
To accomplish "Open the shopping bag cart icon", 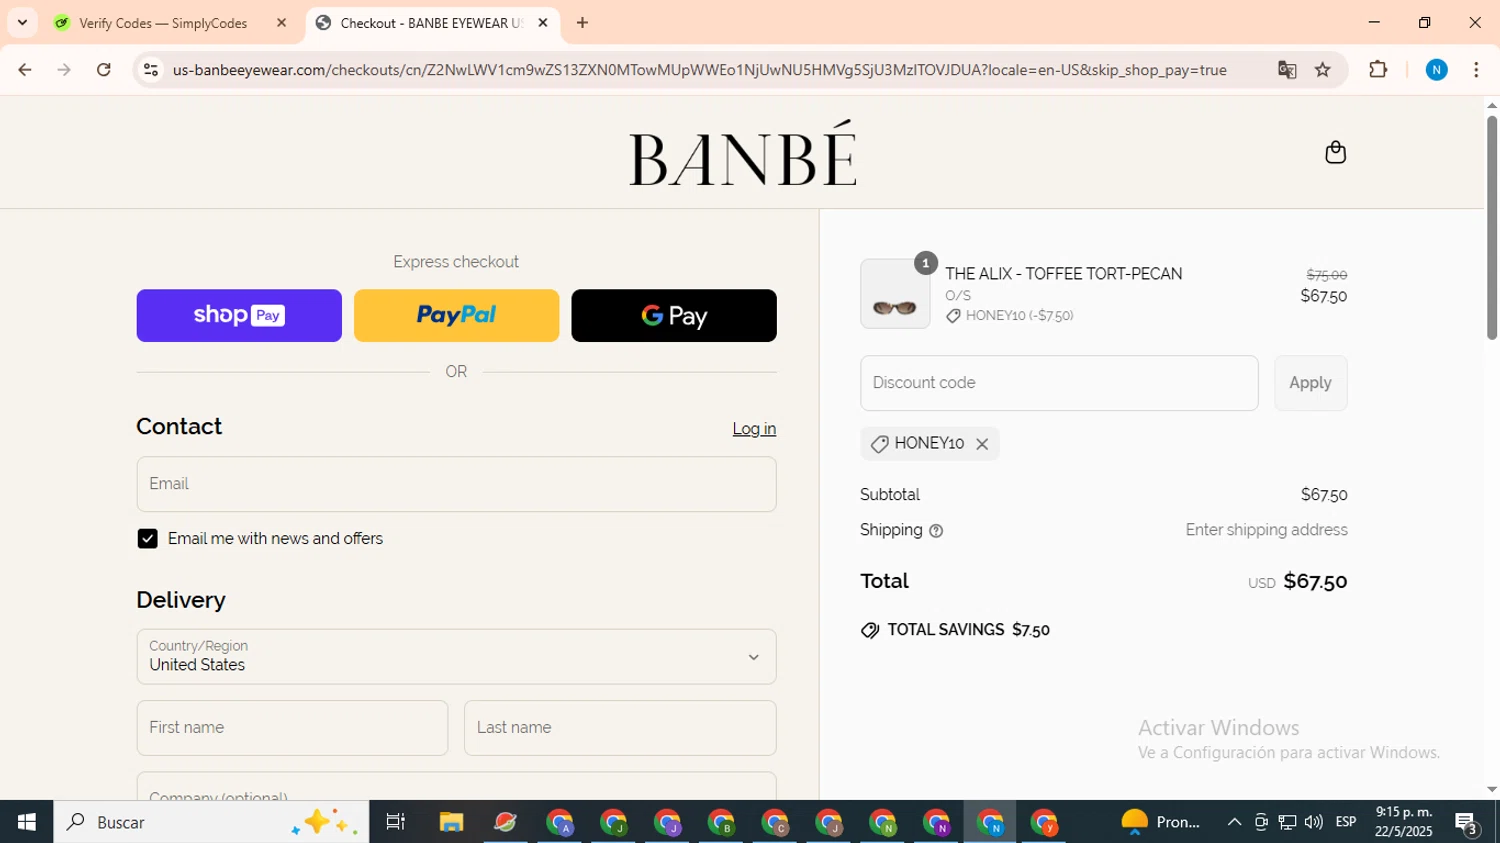I will point(1335,152).
